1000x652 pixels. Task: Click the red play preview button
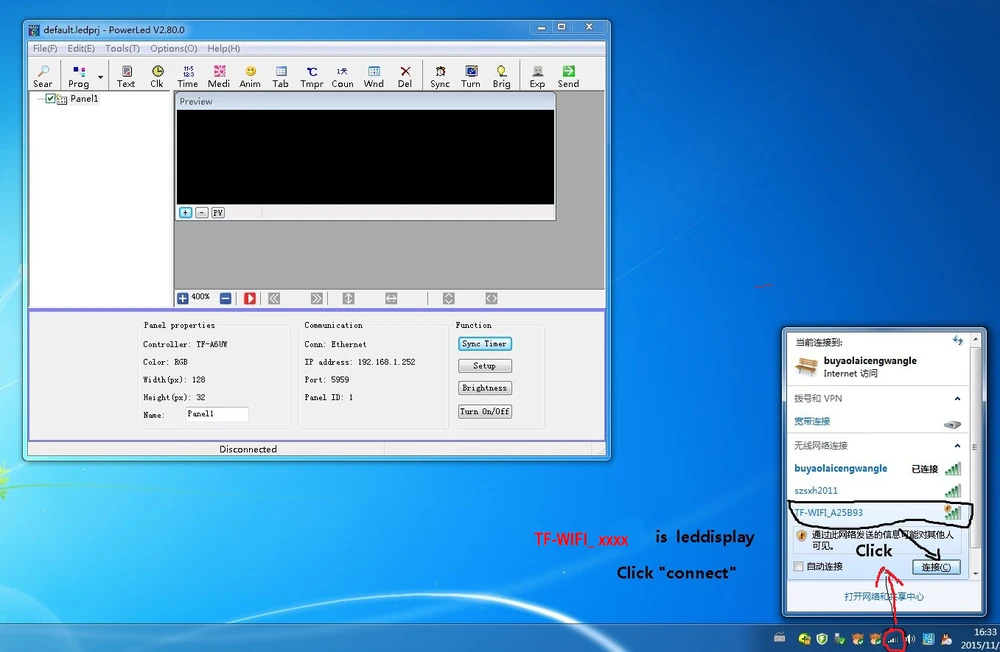point(250,298)
